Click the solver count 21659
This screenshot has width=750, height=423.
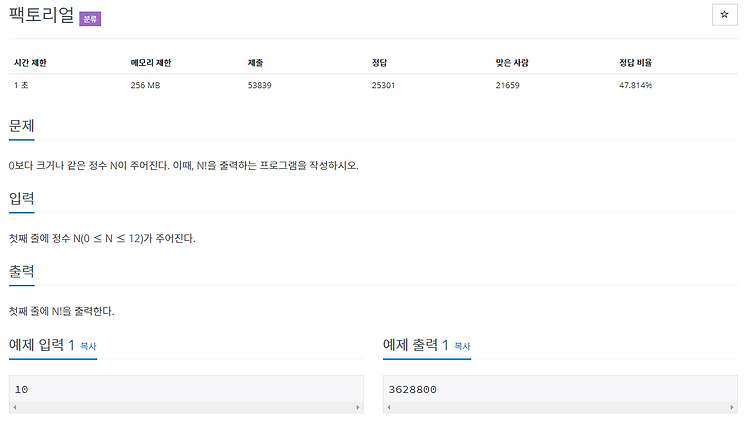pyautogui.click(x=507, y=85)
